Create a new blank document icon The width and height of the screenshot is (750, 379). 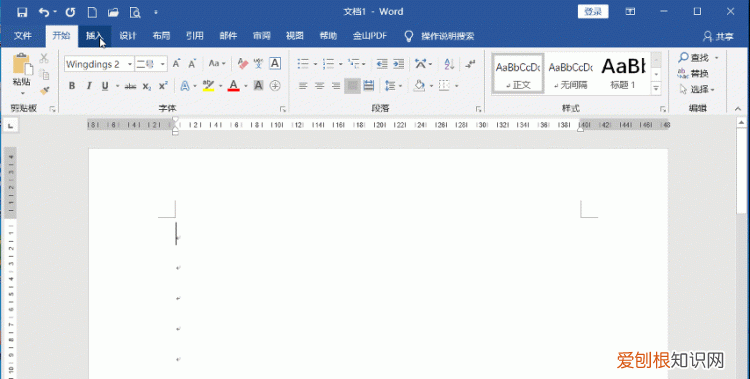pos(92,12)
